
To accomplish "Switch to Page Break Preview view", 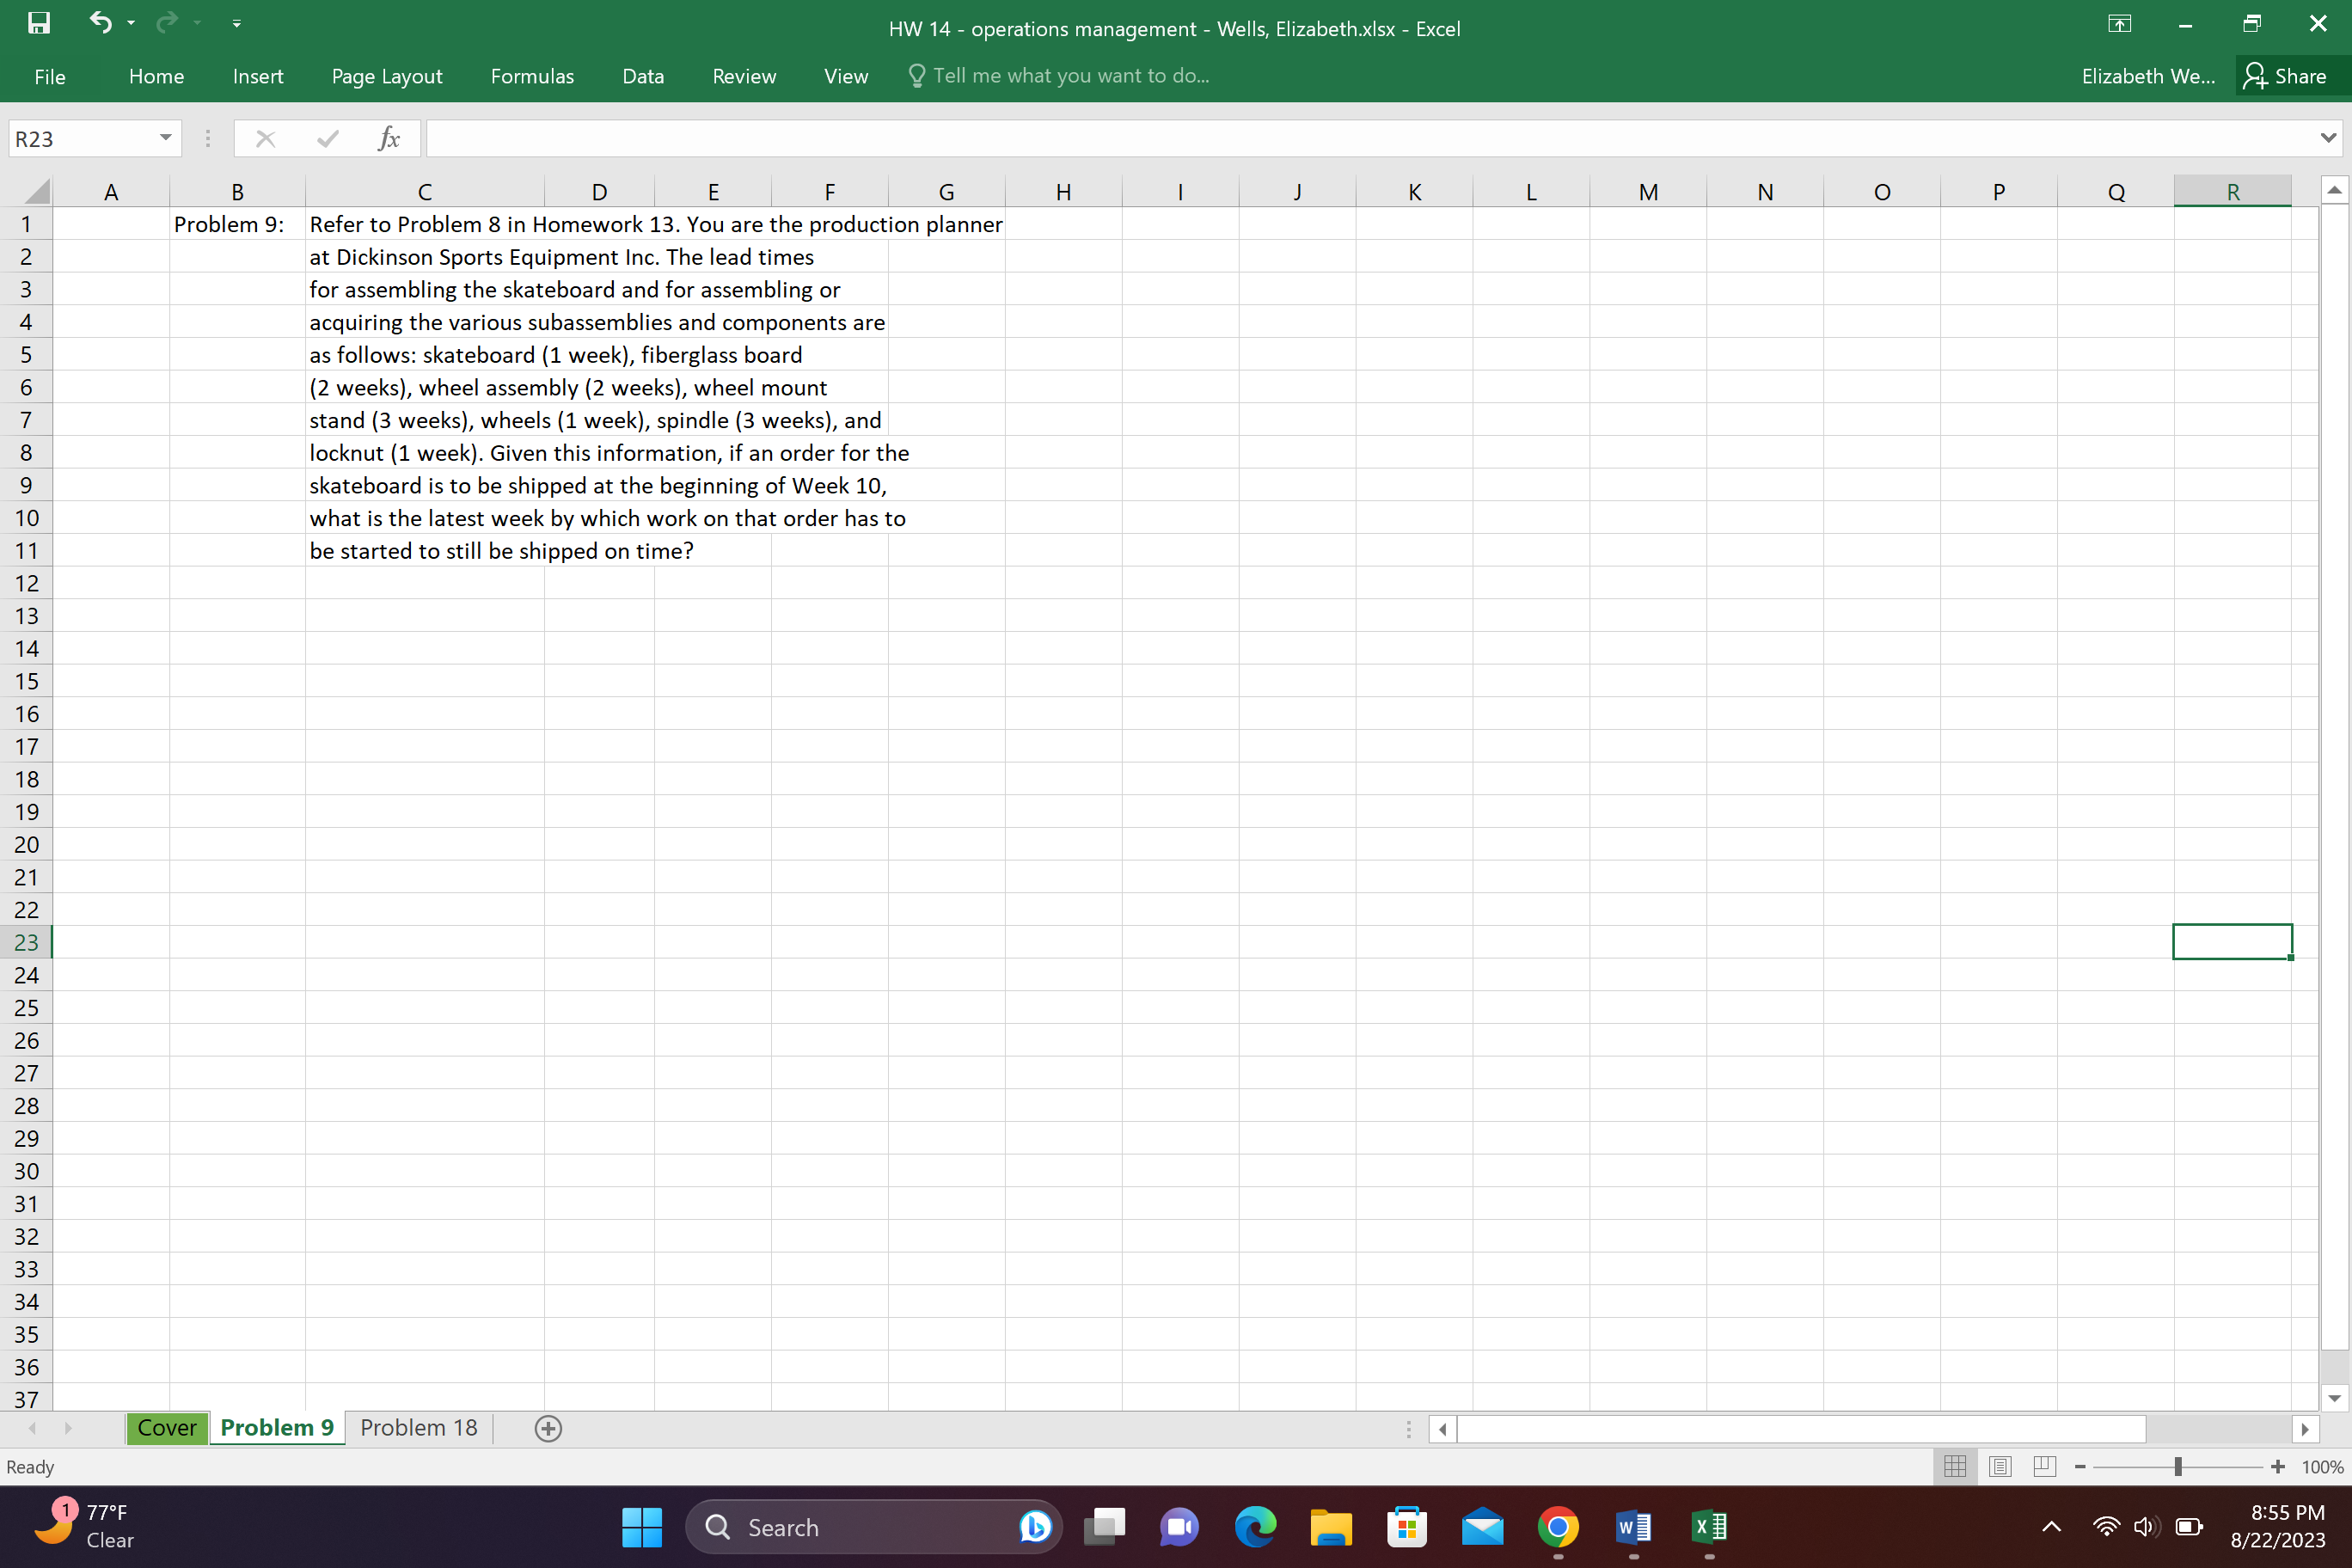I will (x=2044, y=1467).
